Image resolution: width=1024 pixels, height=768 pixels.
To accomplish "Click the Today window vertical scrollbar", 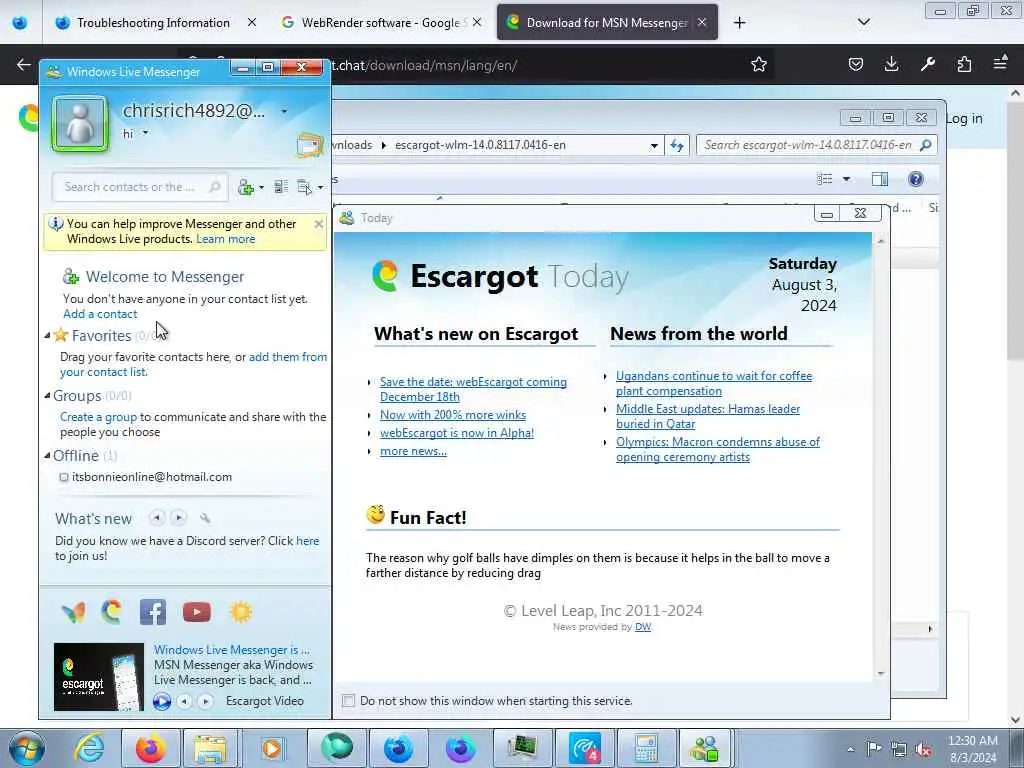I will tap(880, 457).
